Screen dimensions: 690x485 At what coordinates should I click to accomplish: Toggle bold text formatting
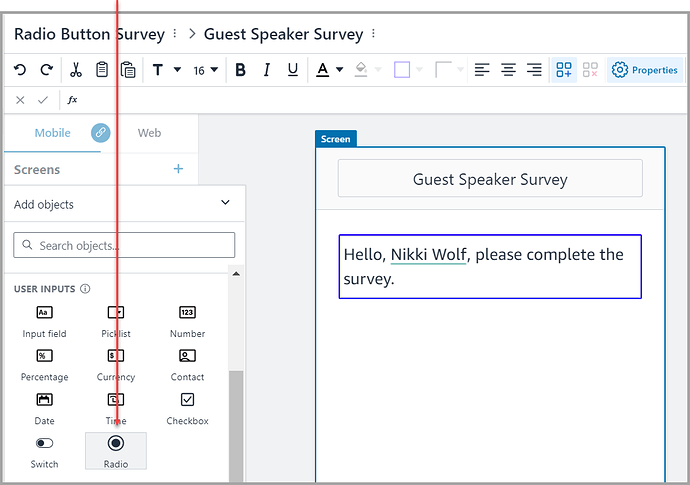tap(240, 70)
